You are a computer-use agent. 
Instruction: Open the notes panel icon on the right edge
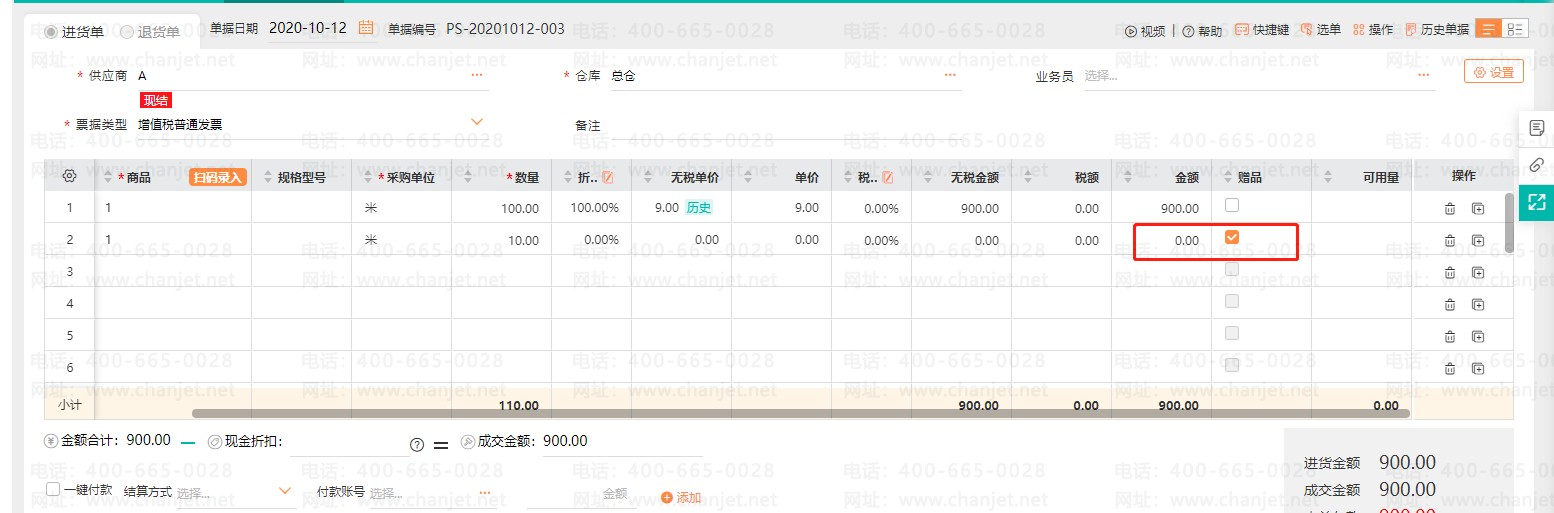point(1537,127)
